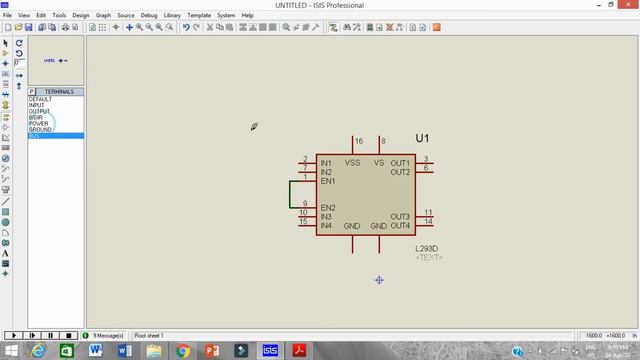The height and width of the screenshot is (360, 640).
Task: Click the New Design file icon
Action: pyautogui.click(x=8, y=27)
